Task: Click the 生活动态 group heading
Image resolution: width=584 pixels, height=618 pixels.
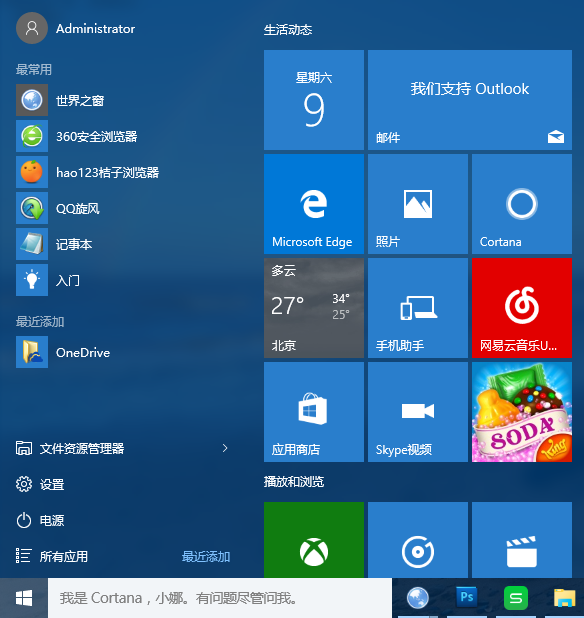Action: click(x=288, y=30)
